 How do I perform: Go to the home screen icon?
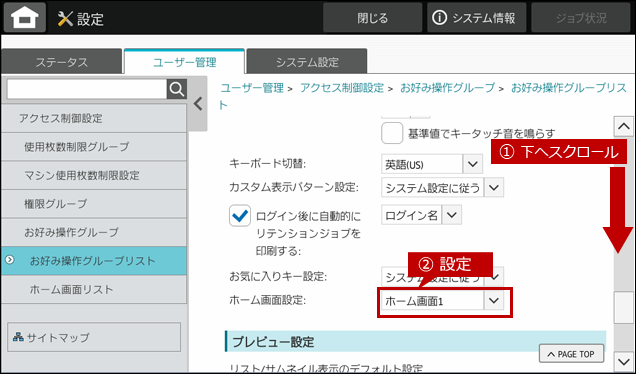(25, 18)
